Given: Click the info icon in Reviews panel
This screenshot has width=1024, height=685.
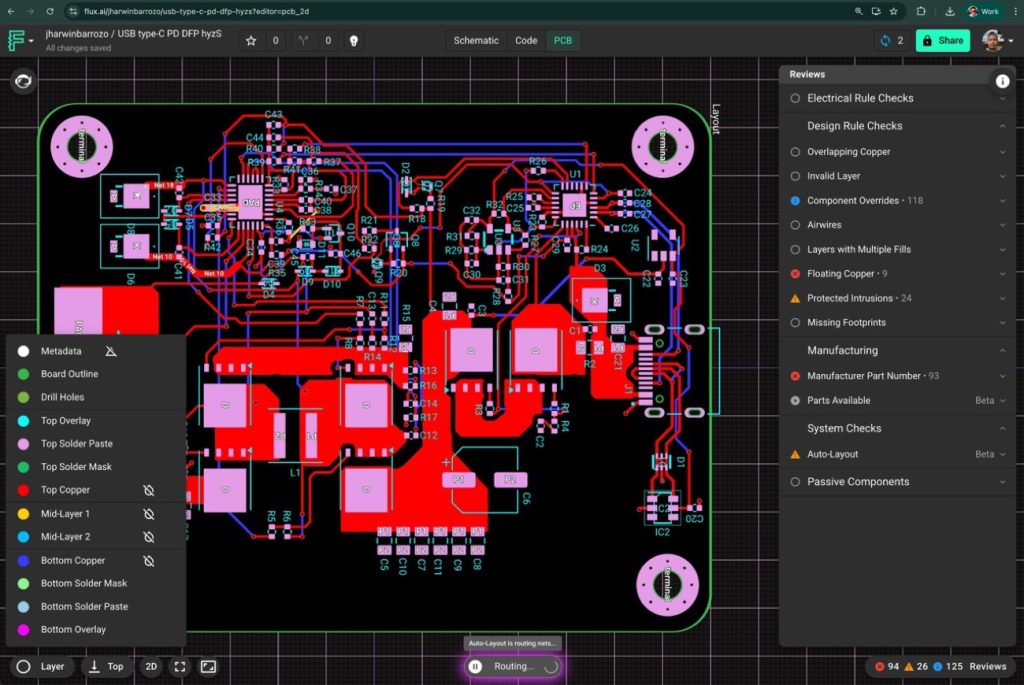Looking at the screenshot, I should click(1002, 81).
